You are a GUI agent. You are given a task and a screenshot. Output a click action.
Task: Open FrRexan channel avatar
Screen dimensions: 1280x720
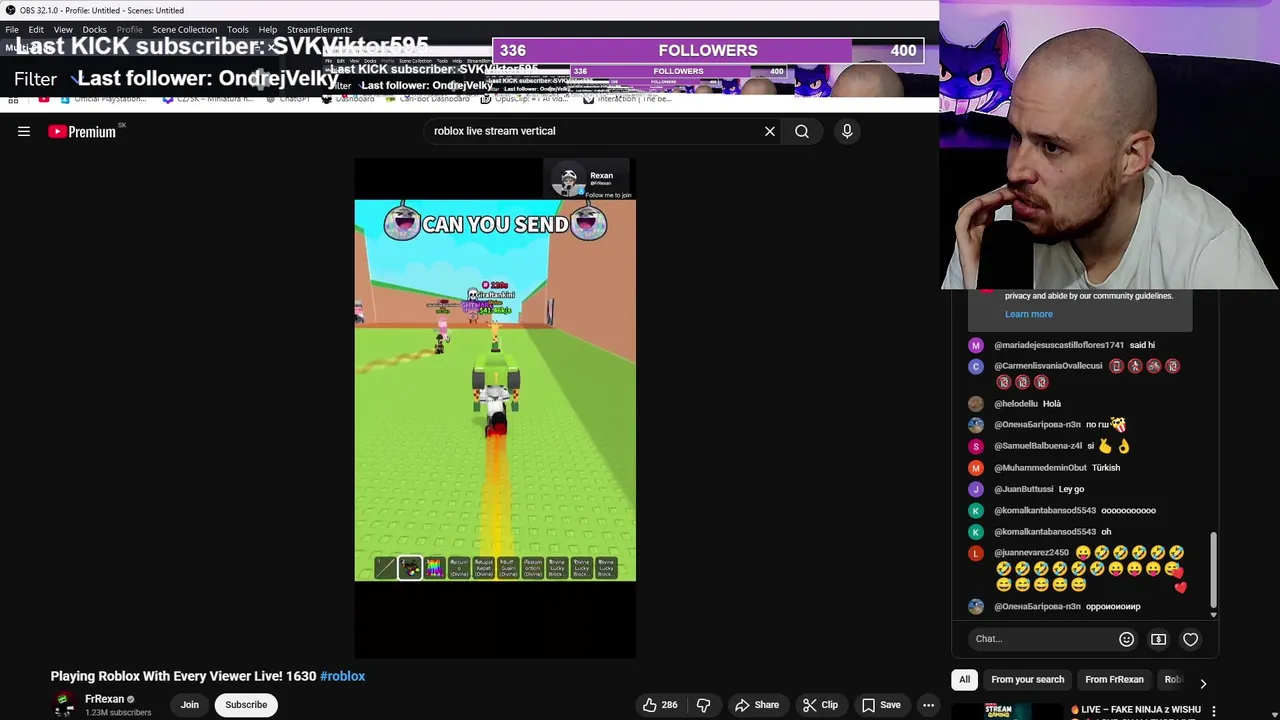[x=64, y=705]
